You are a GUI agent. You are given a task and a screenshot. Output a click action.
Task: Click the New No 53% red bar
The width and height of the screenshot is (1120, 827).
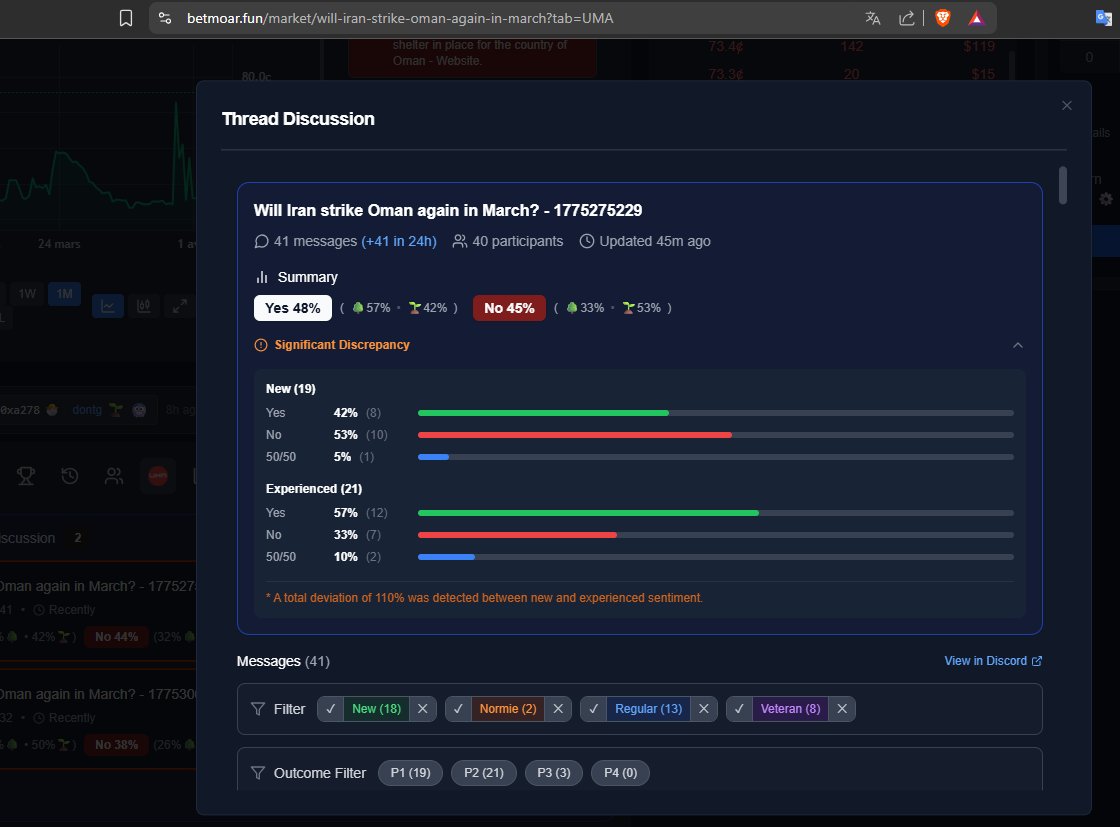[x=574, y=435]
